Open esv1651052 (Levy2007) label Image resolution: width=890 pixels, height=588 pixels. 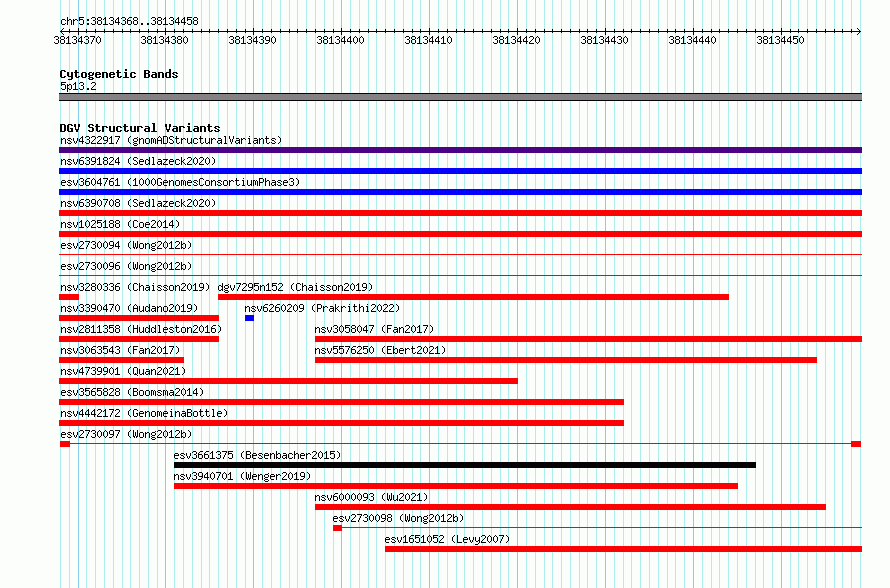tap(447, 539)
